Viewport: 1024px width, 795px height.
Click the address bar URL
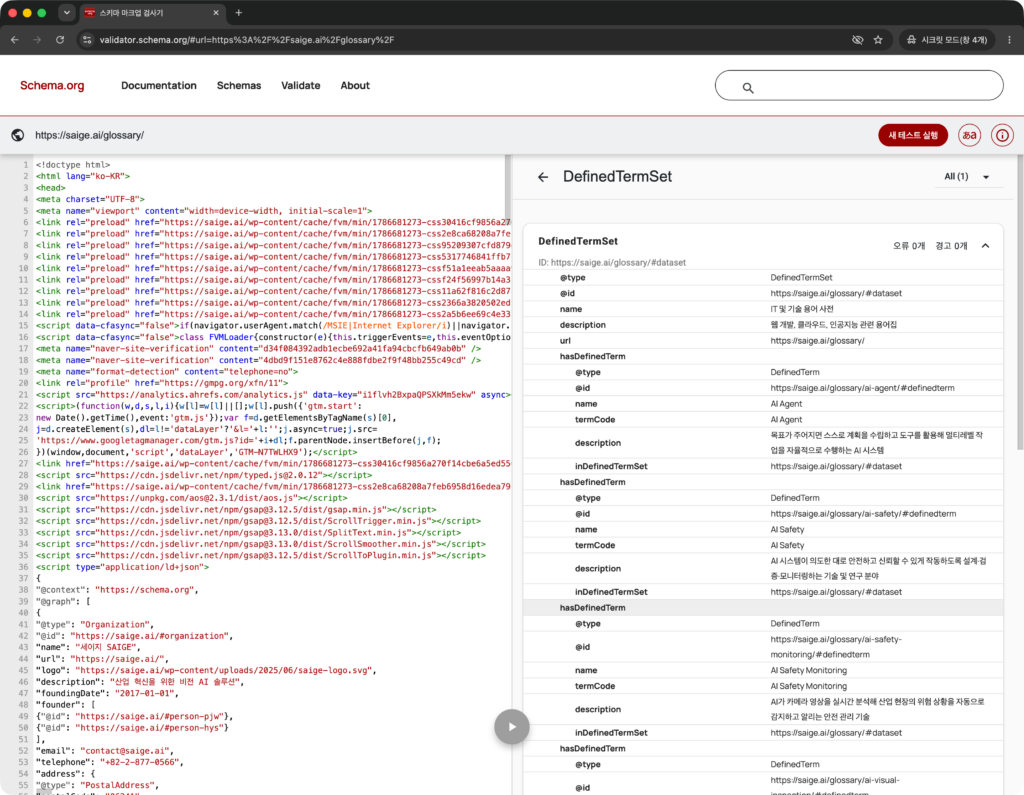[247, 40]
